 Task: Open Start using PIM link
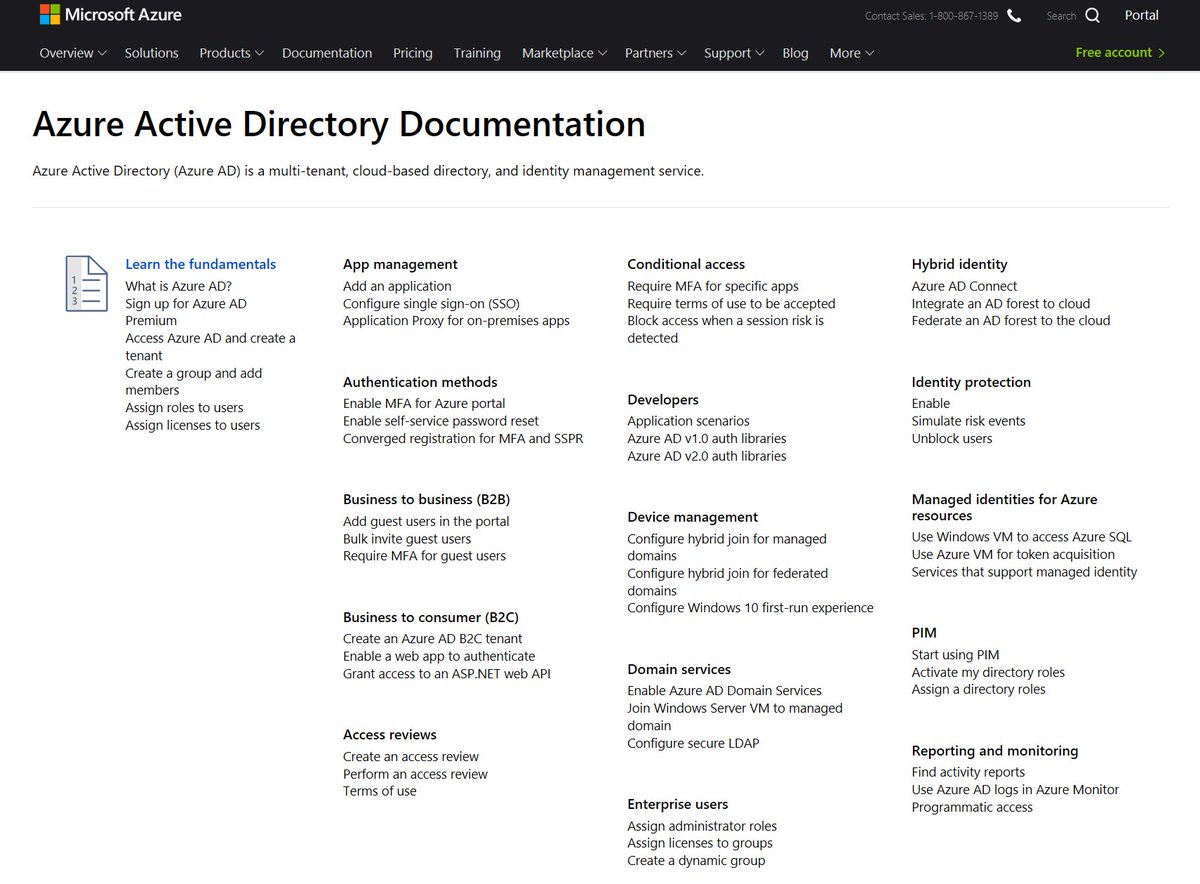click(955, 655)
